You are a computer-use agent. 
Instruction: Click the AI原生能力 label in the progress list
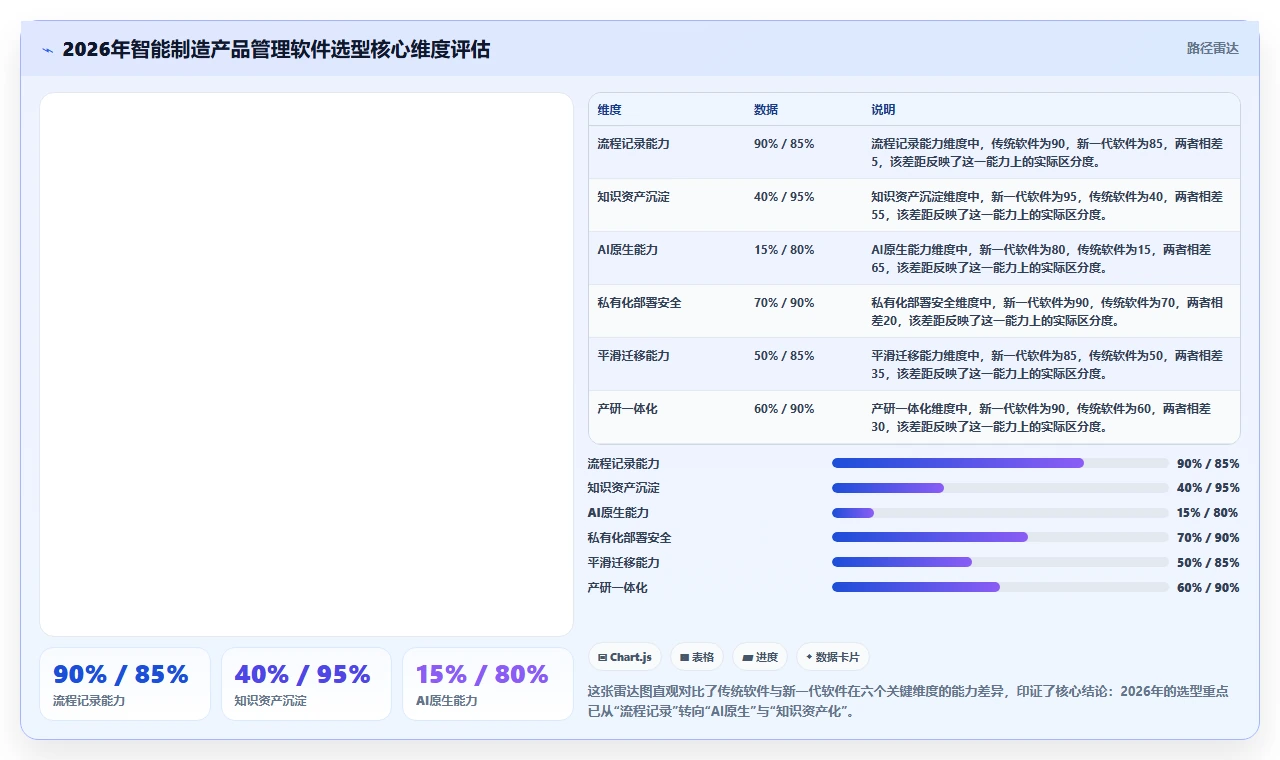618,513
